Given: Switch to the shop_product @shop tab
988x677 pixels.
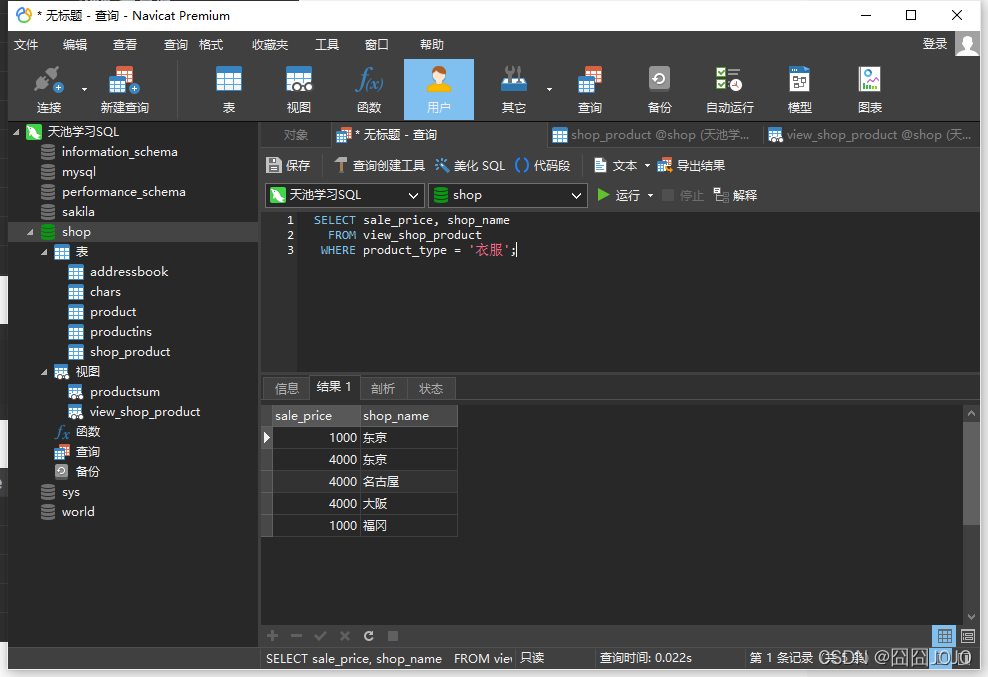Looking at the screenshot, I should (x=653, y=135).
